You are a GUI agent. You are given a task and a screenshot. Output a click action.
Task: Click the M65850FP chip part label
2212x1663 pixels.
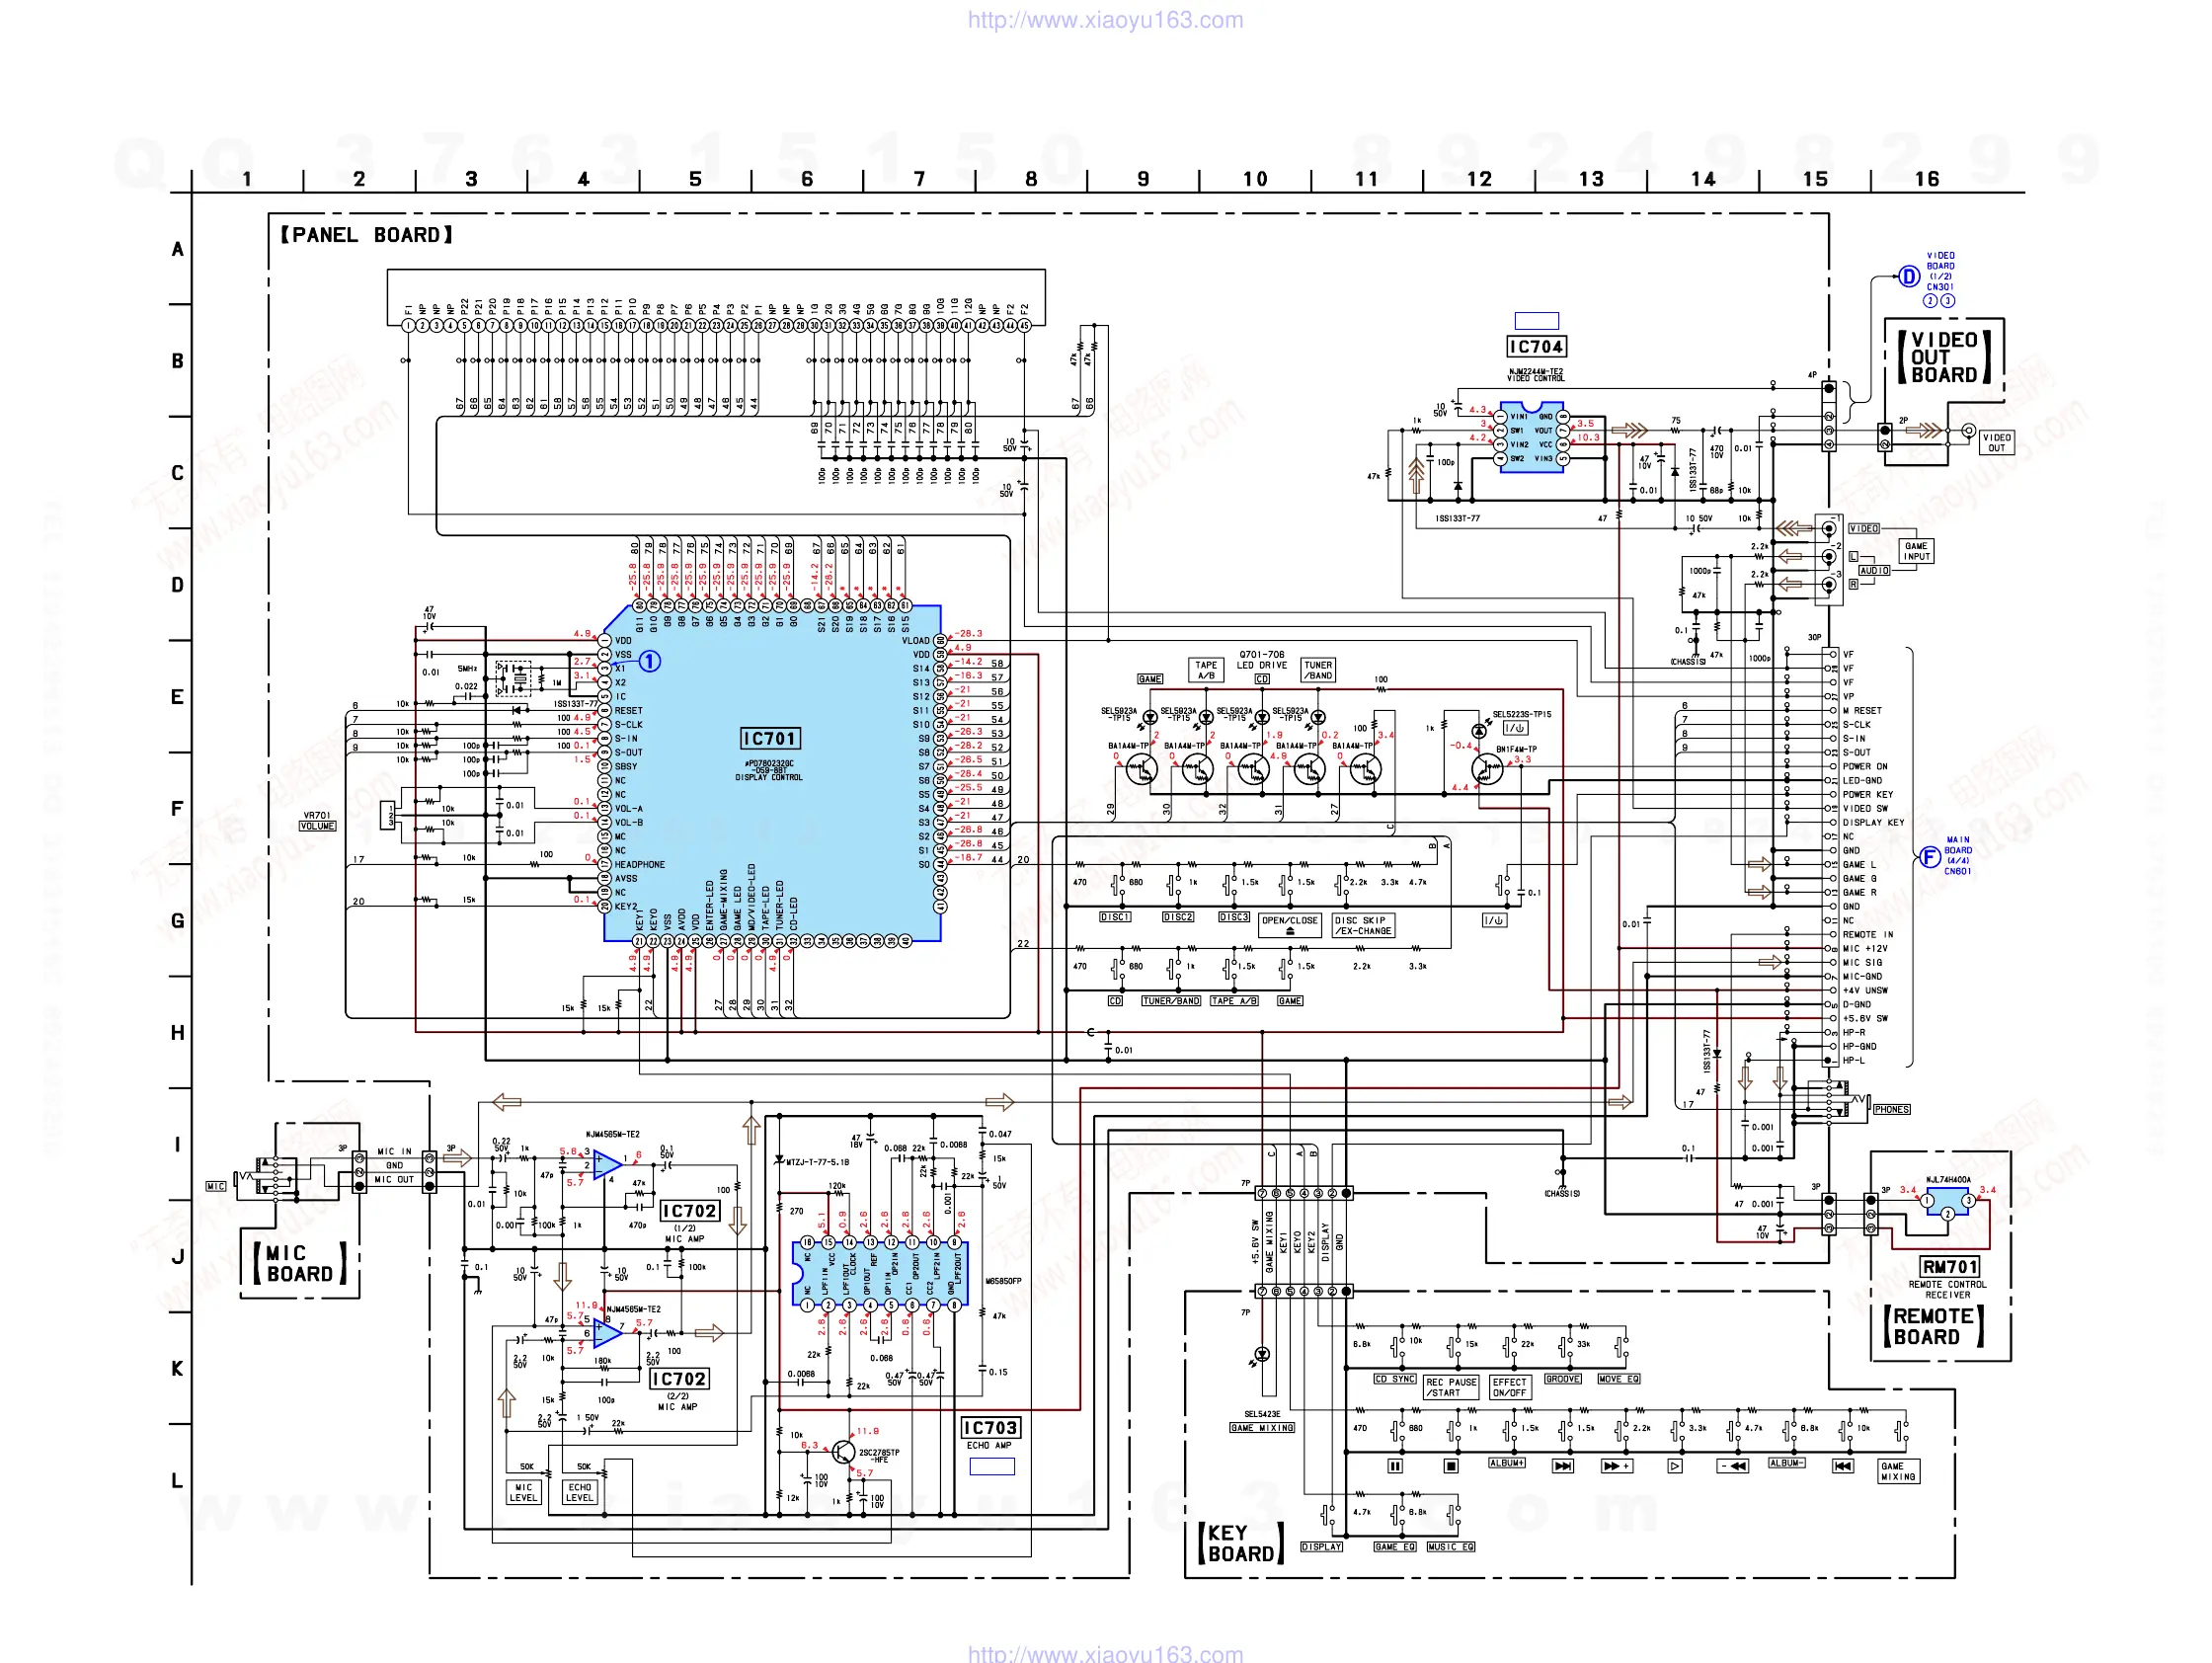pyautogui.click(x=1004, y=1280)
